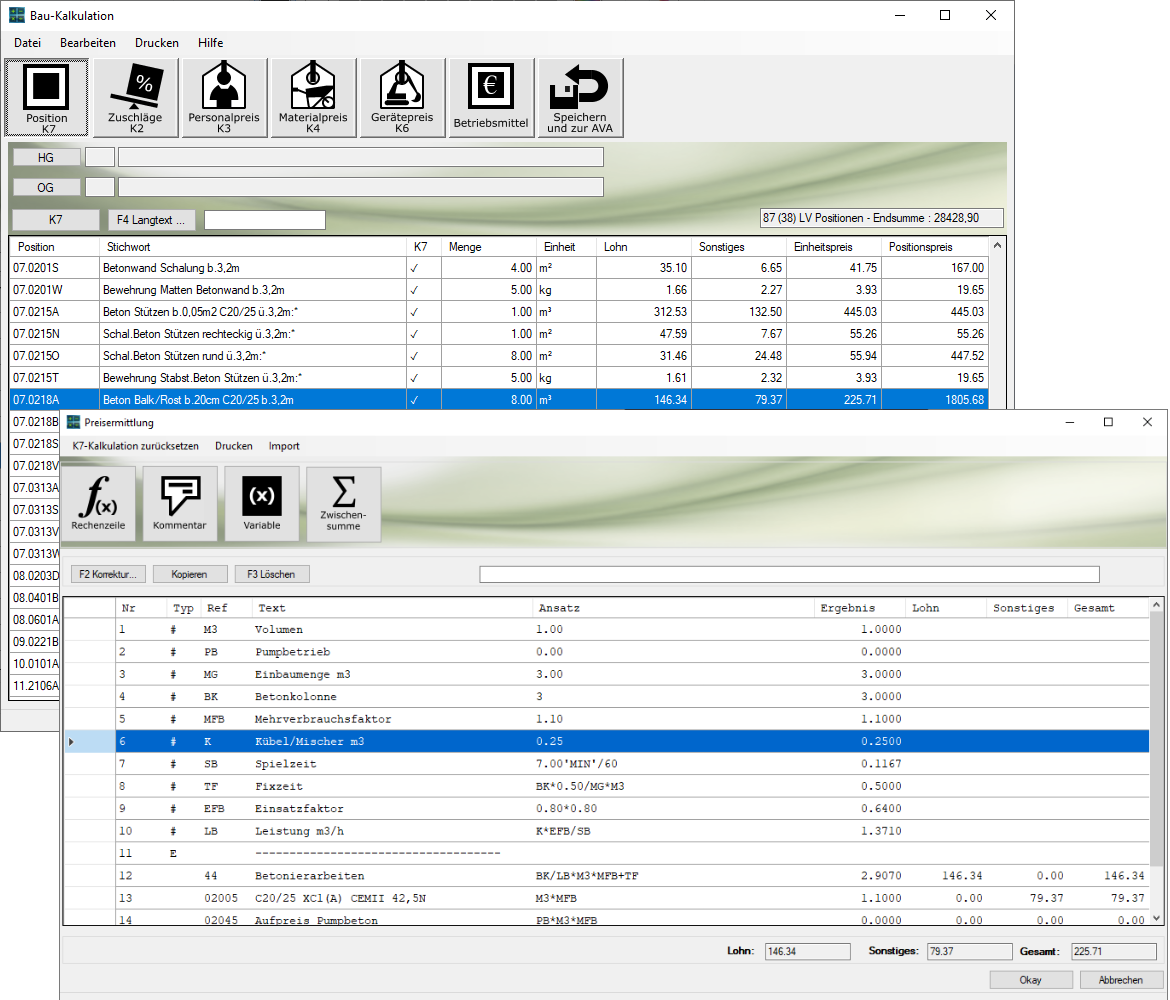Toggle K7 checkmark for row 07.0215N

(x=415, y=334)
